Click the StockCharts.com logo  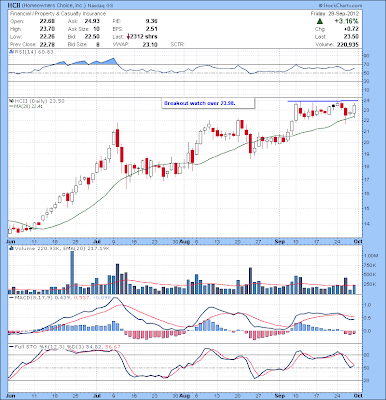[x=340, y=6]
